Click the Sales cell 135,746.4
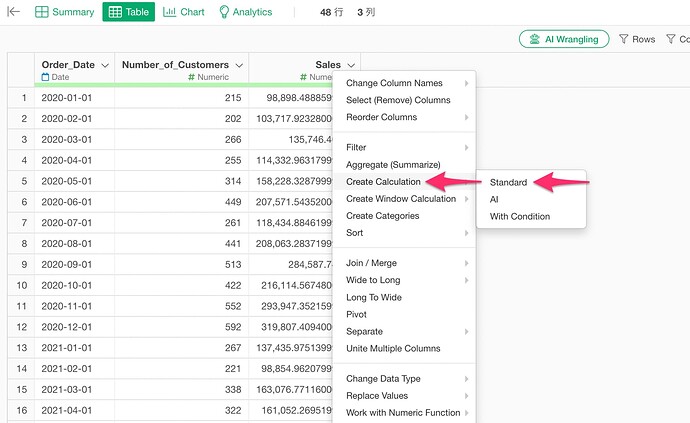The image size is (690, 423). 291,140
